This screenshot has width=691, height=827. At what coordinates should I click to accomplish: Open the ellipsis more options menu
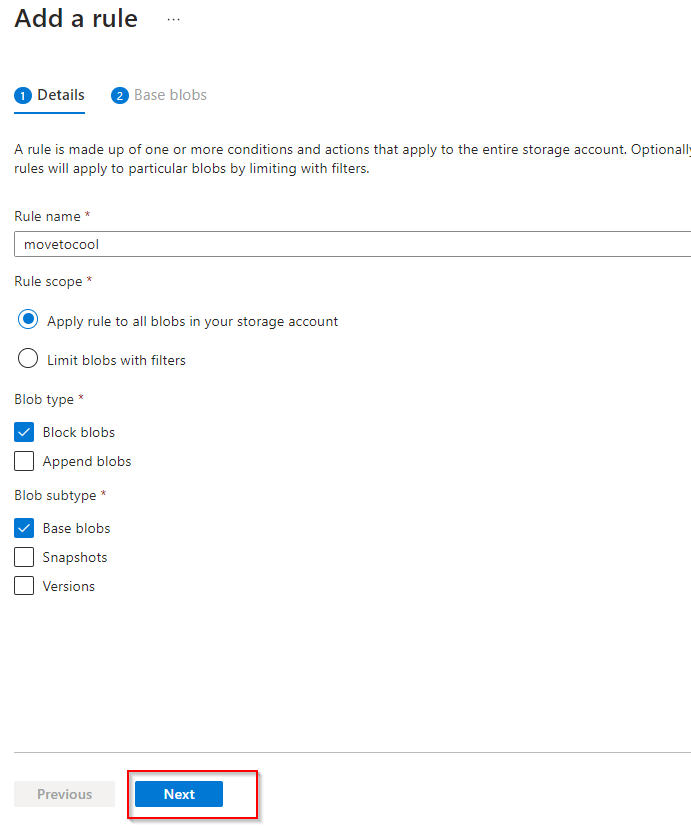pos(174,20)
